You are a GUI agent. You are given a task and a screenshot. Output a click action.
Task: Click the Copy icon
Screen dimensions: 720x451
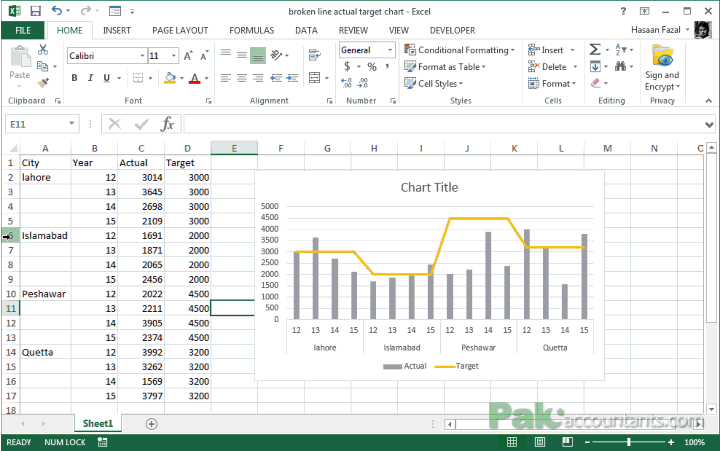tap(43, 66)
